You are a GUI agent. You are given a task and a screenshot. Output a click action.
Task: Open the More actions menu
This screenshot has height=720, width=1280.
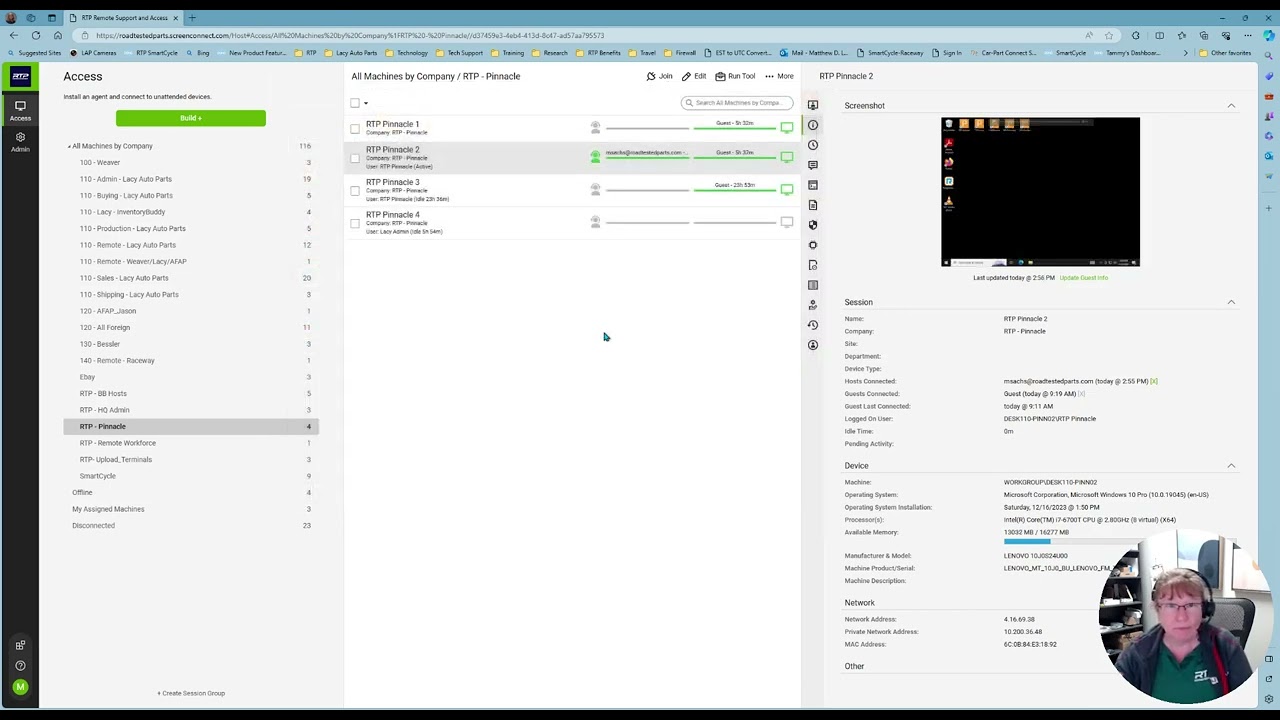point(779,76)
